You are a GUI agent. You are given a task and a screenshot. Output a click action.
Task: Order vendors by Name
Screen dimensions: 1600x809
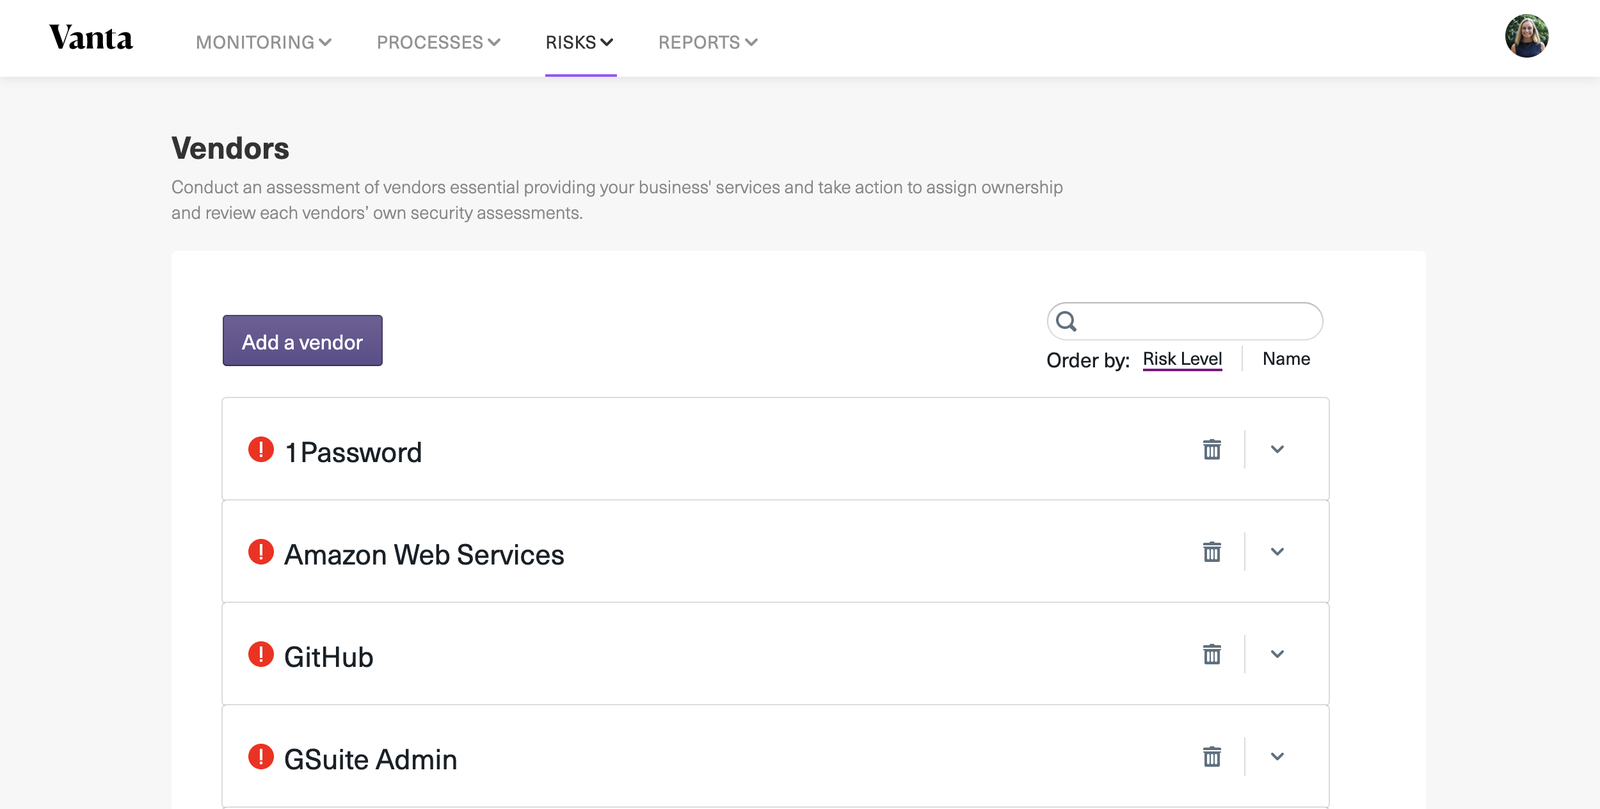click(x=1286, y=359)
